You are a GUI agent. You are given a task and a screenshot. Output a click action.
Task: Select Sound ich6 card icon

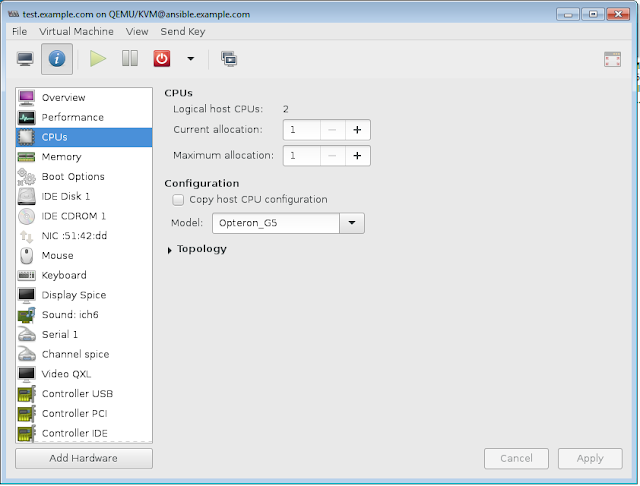(x=27, y=315)
